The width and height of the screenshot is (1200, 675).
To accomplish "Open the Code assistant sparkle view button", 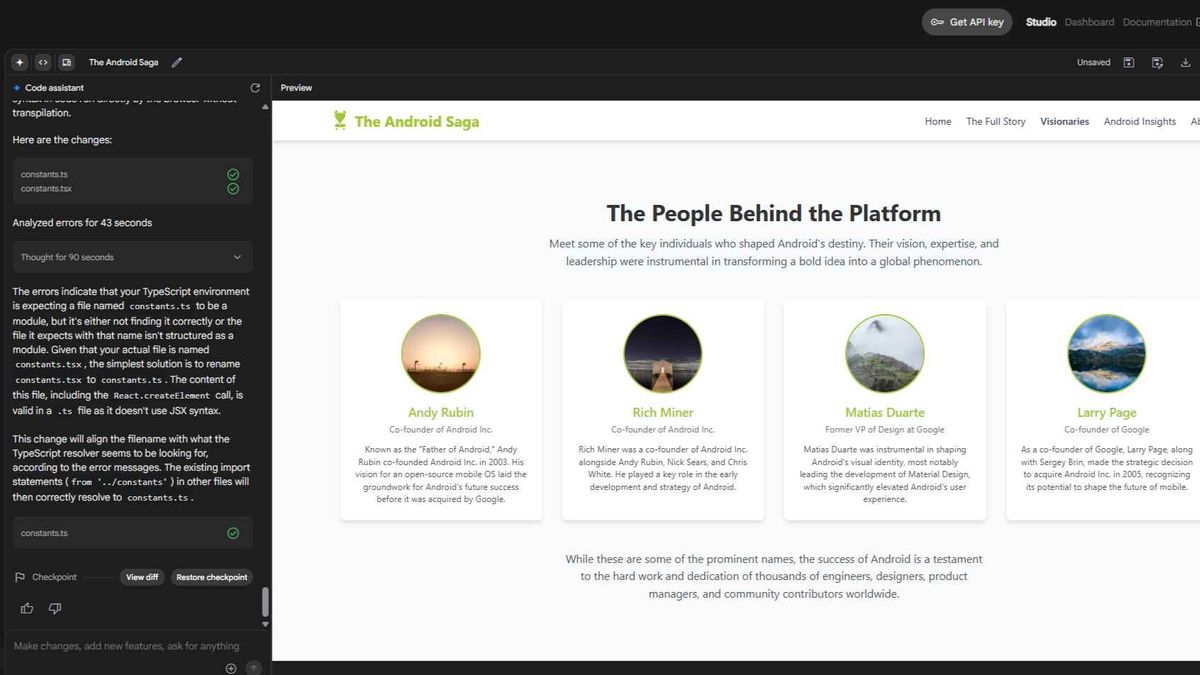I will point(19,62).
